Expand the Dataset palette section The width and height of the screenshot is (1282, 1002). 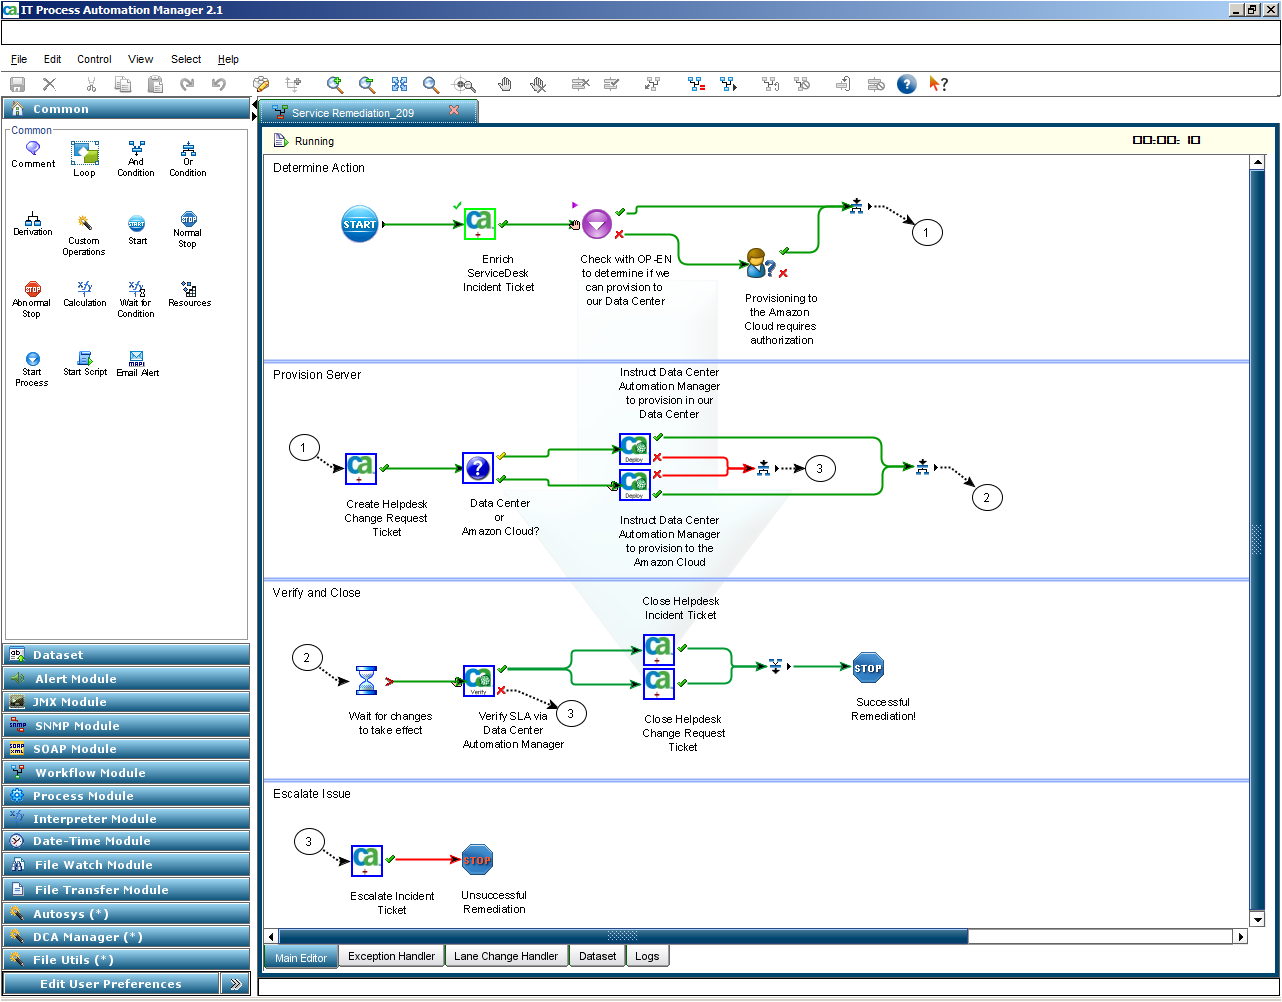pyautogui.click(x=126, y=655)
